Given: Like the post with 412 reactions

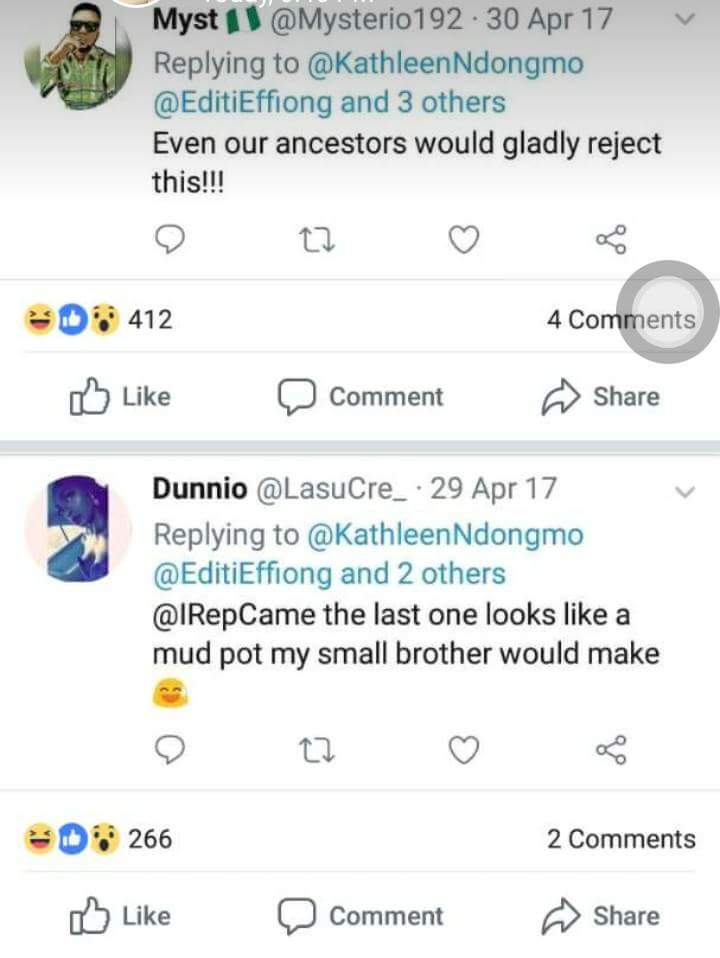Looking at the screenshot, I should point(120,397).
